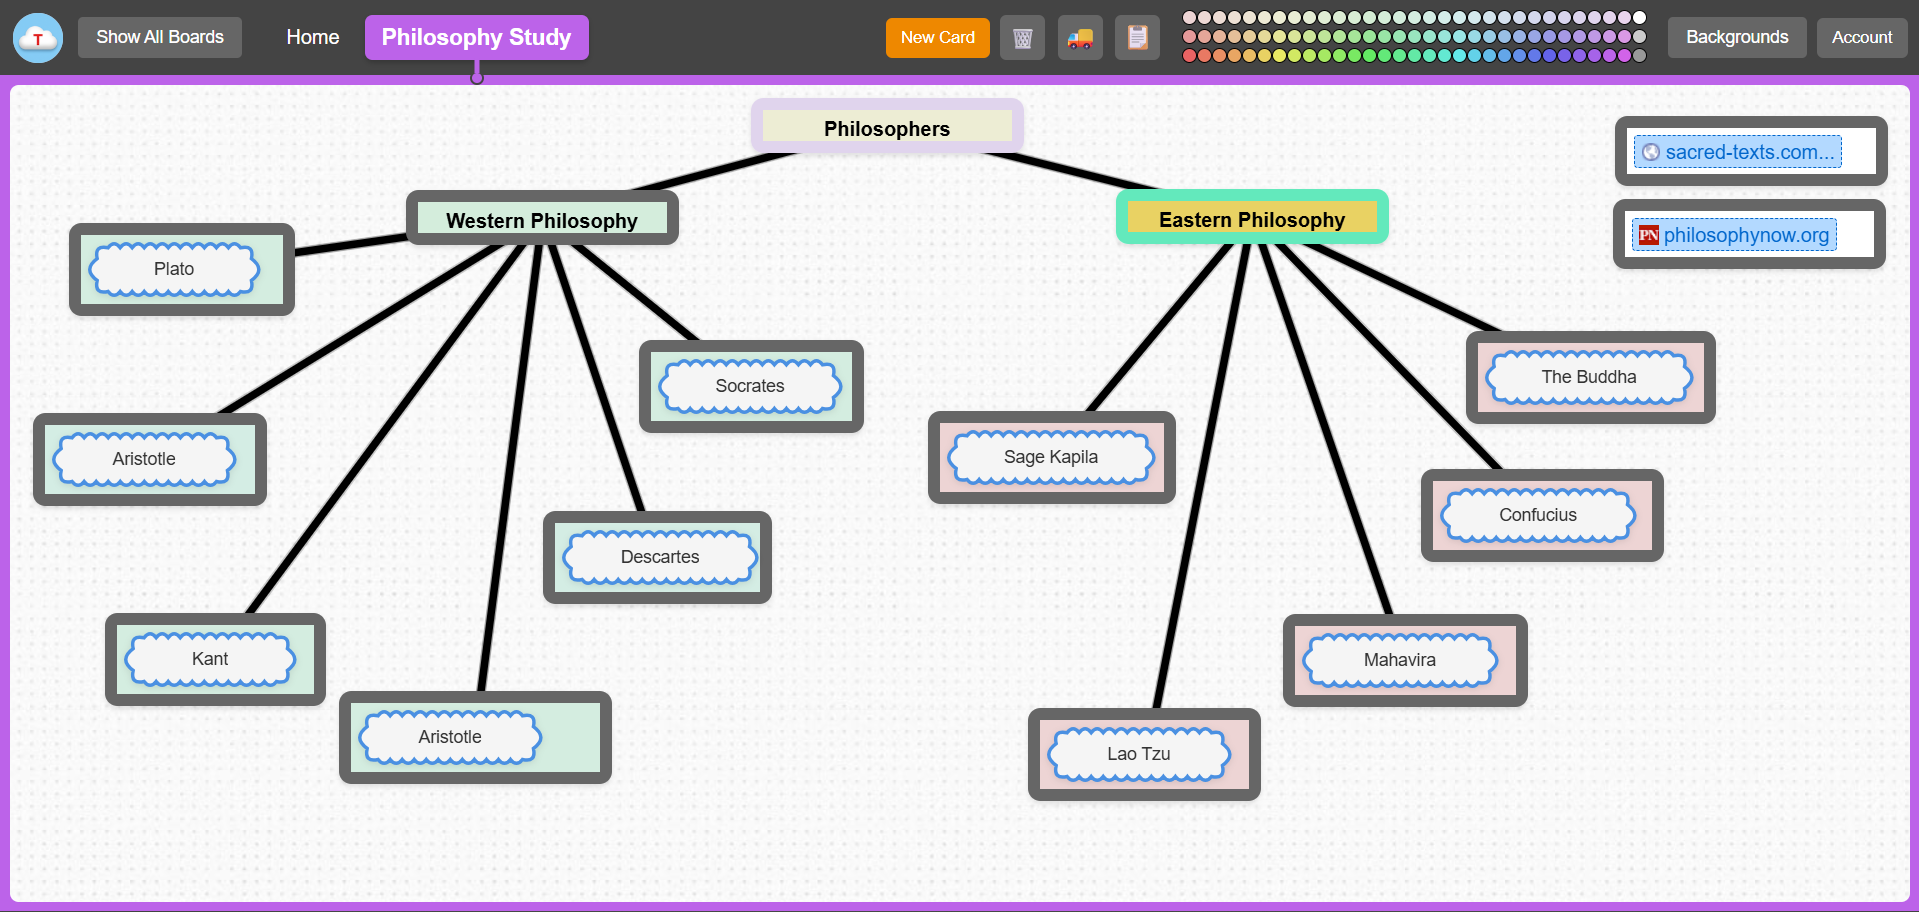Go to the Home tab

313,38
